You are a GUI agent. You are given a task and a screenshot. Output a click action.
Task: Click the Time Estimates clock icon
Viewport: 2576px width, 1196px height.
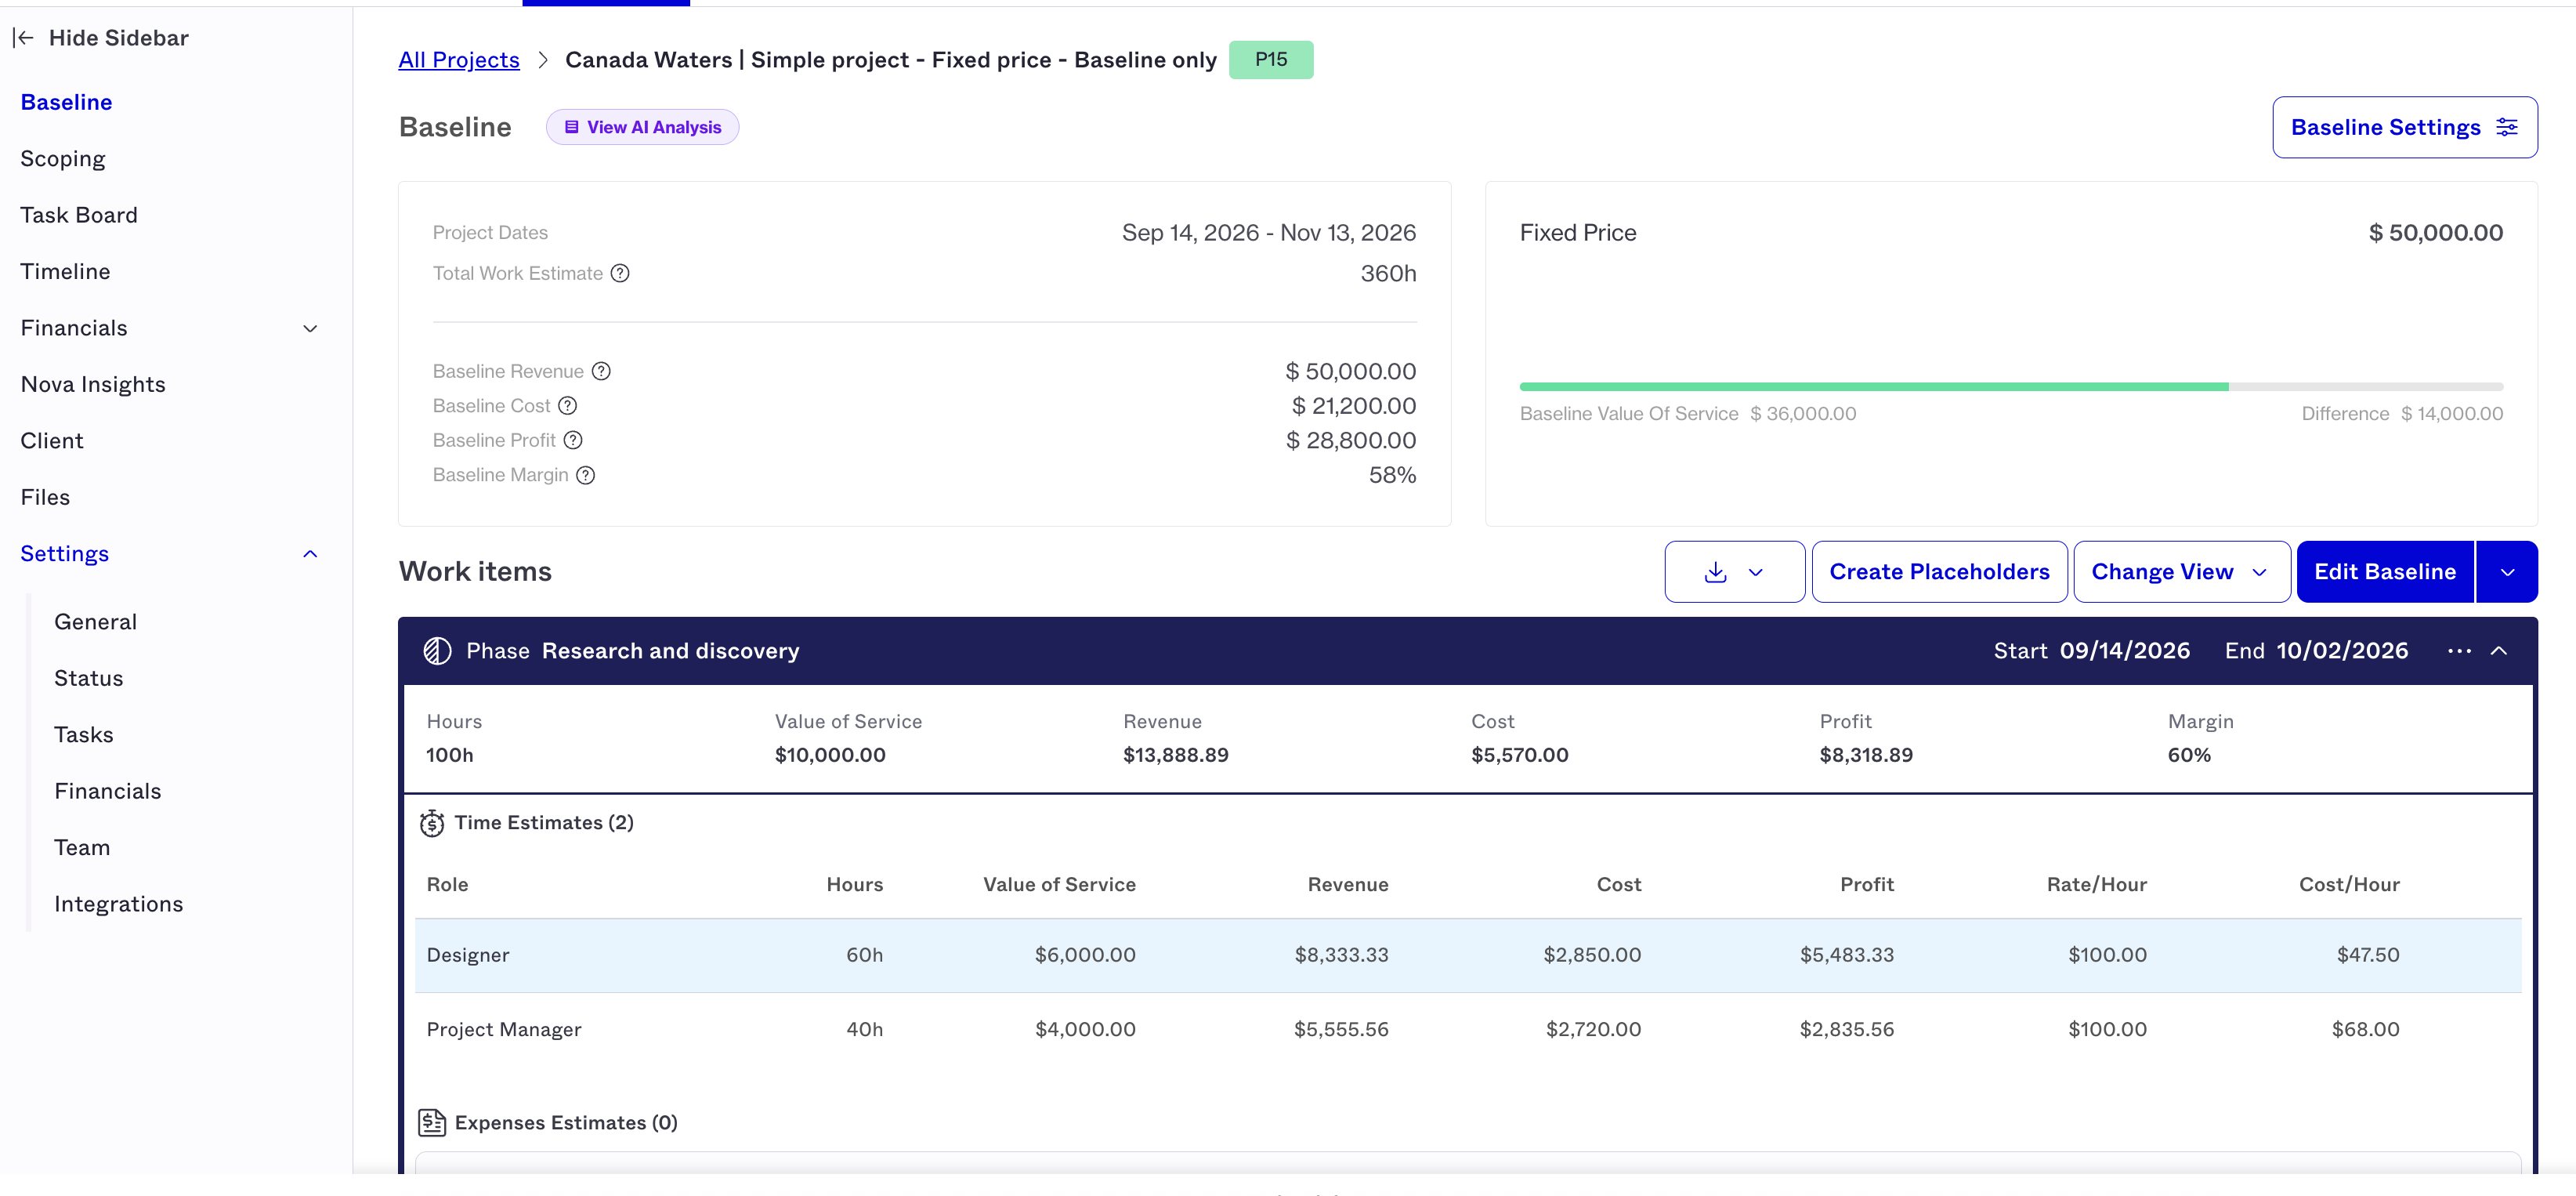(432, 823)
